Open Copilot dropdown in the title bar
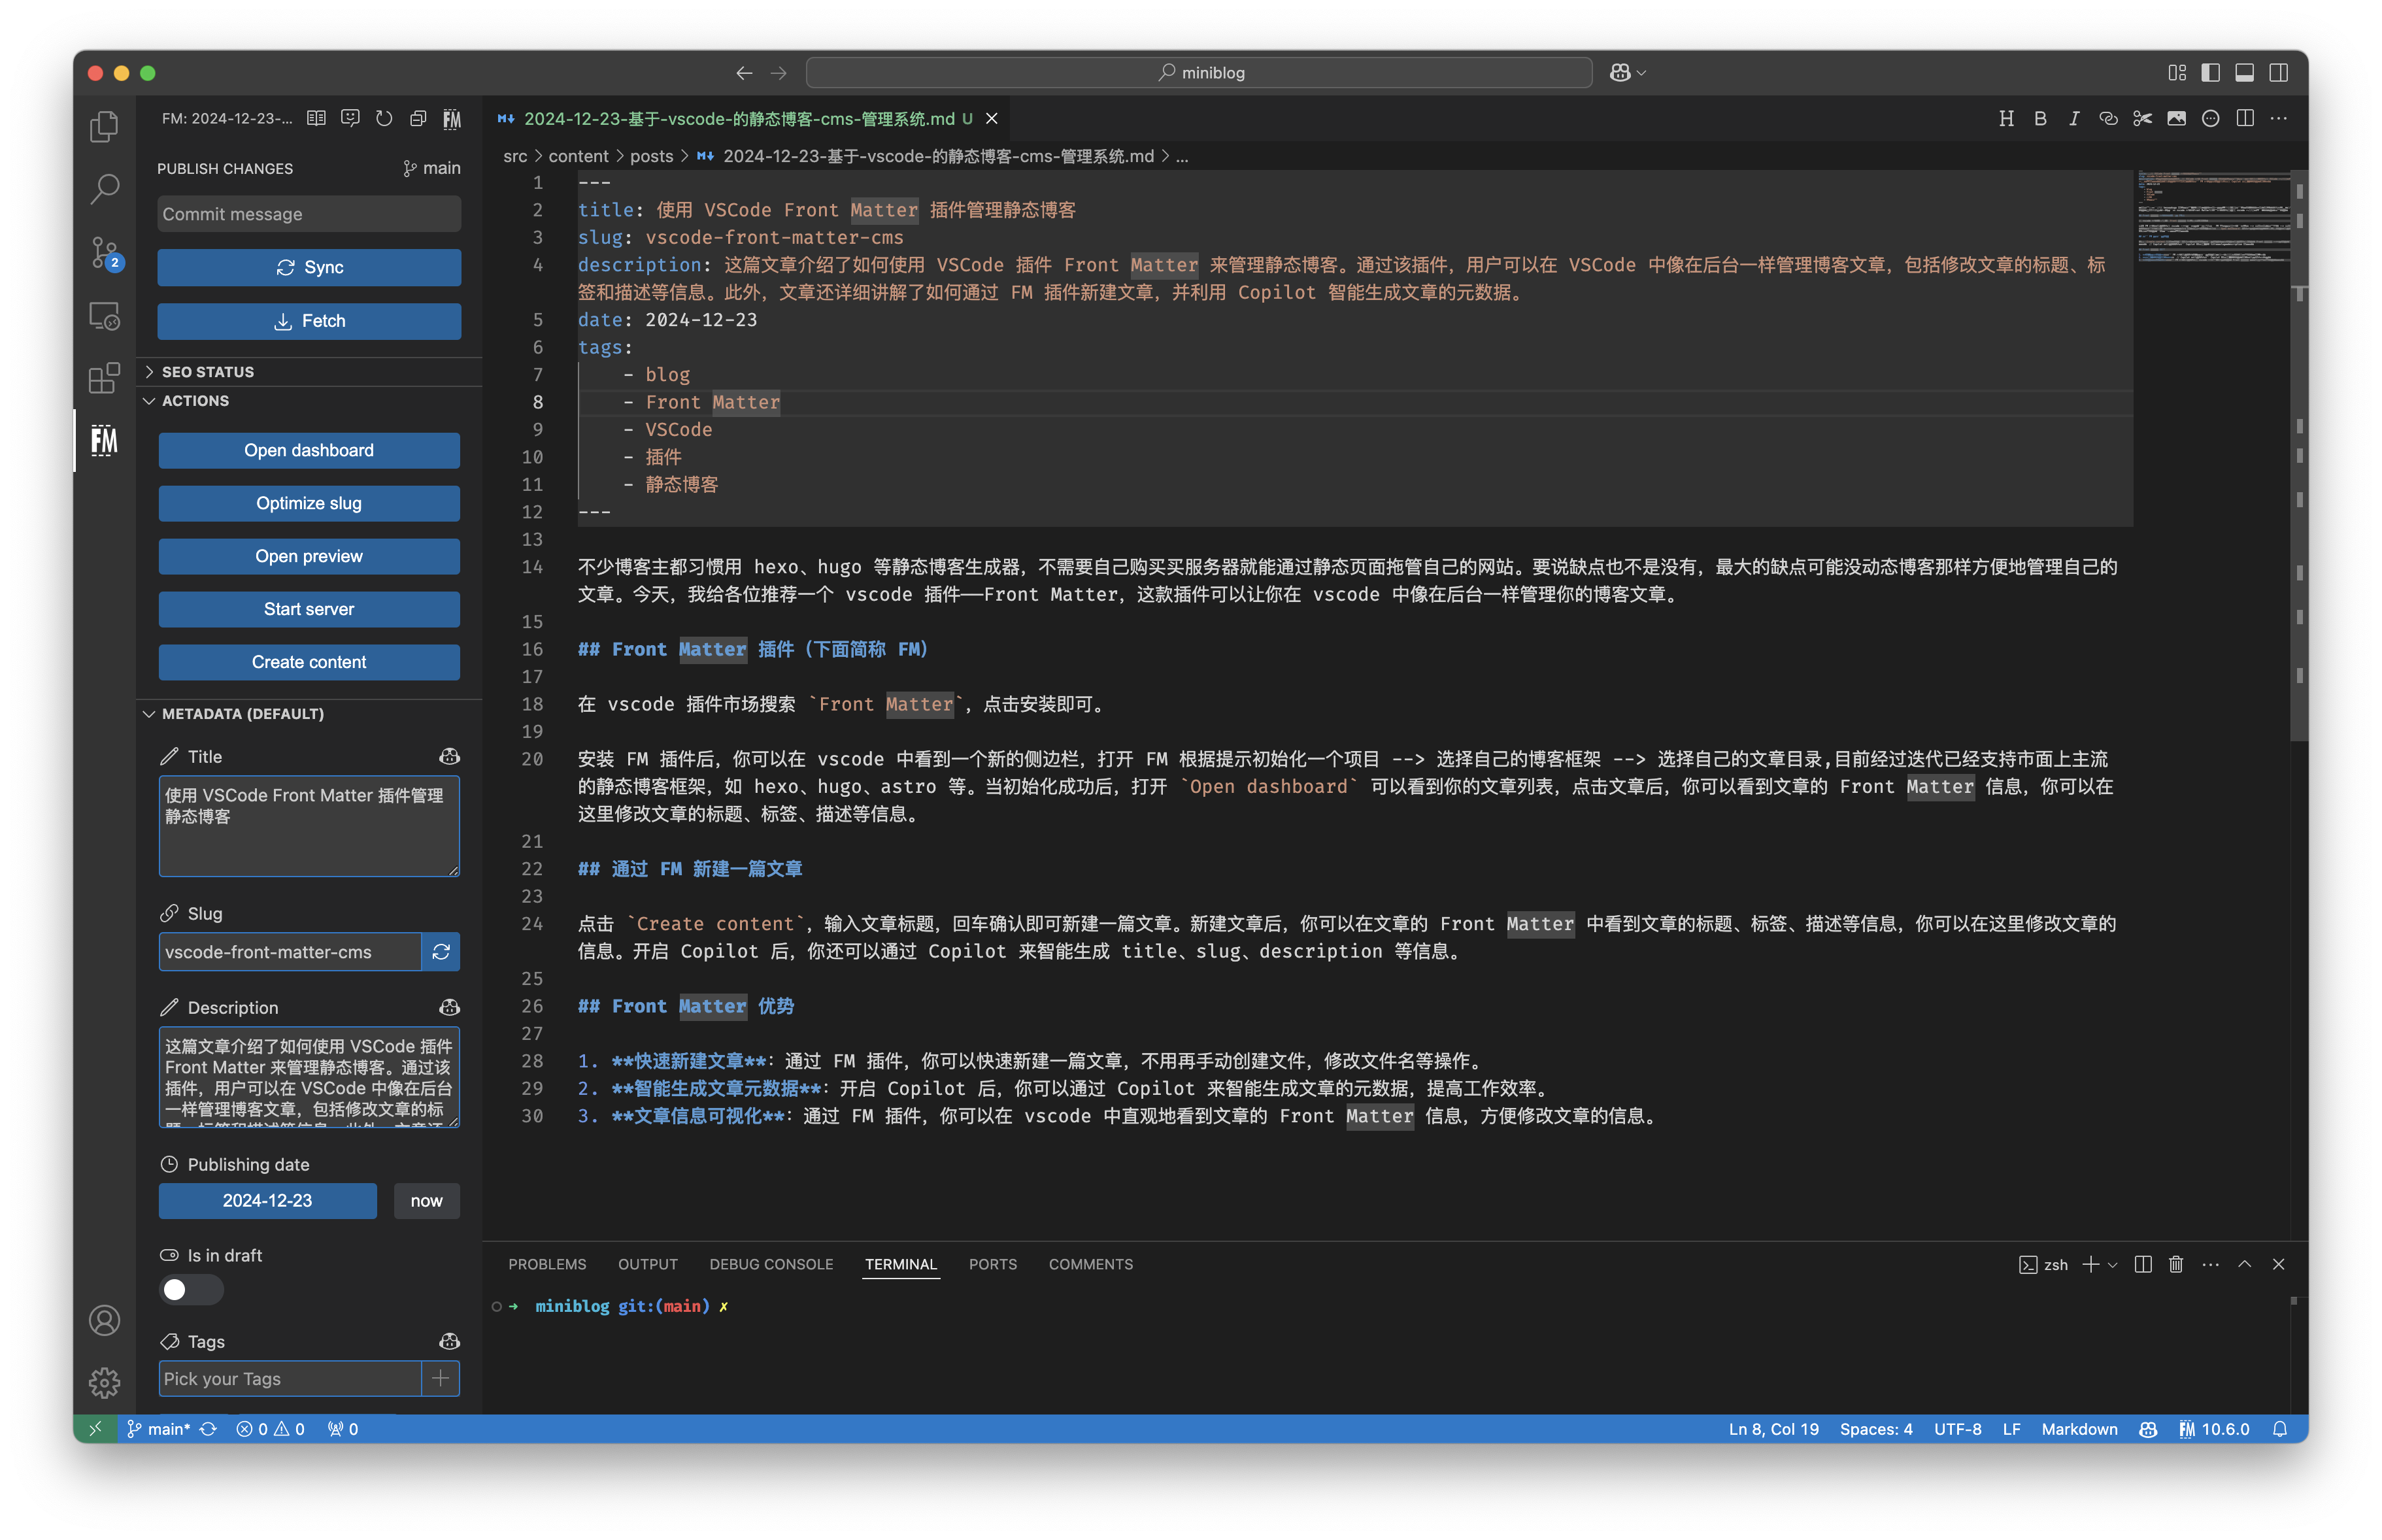 click(x=1628, y=73)
